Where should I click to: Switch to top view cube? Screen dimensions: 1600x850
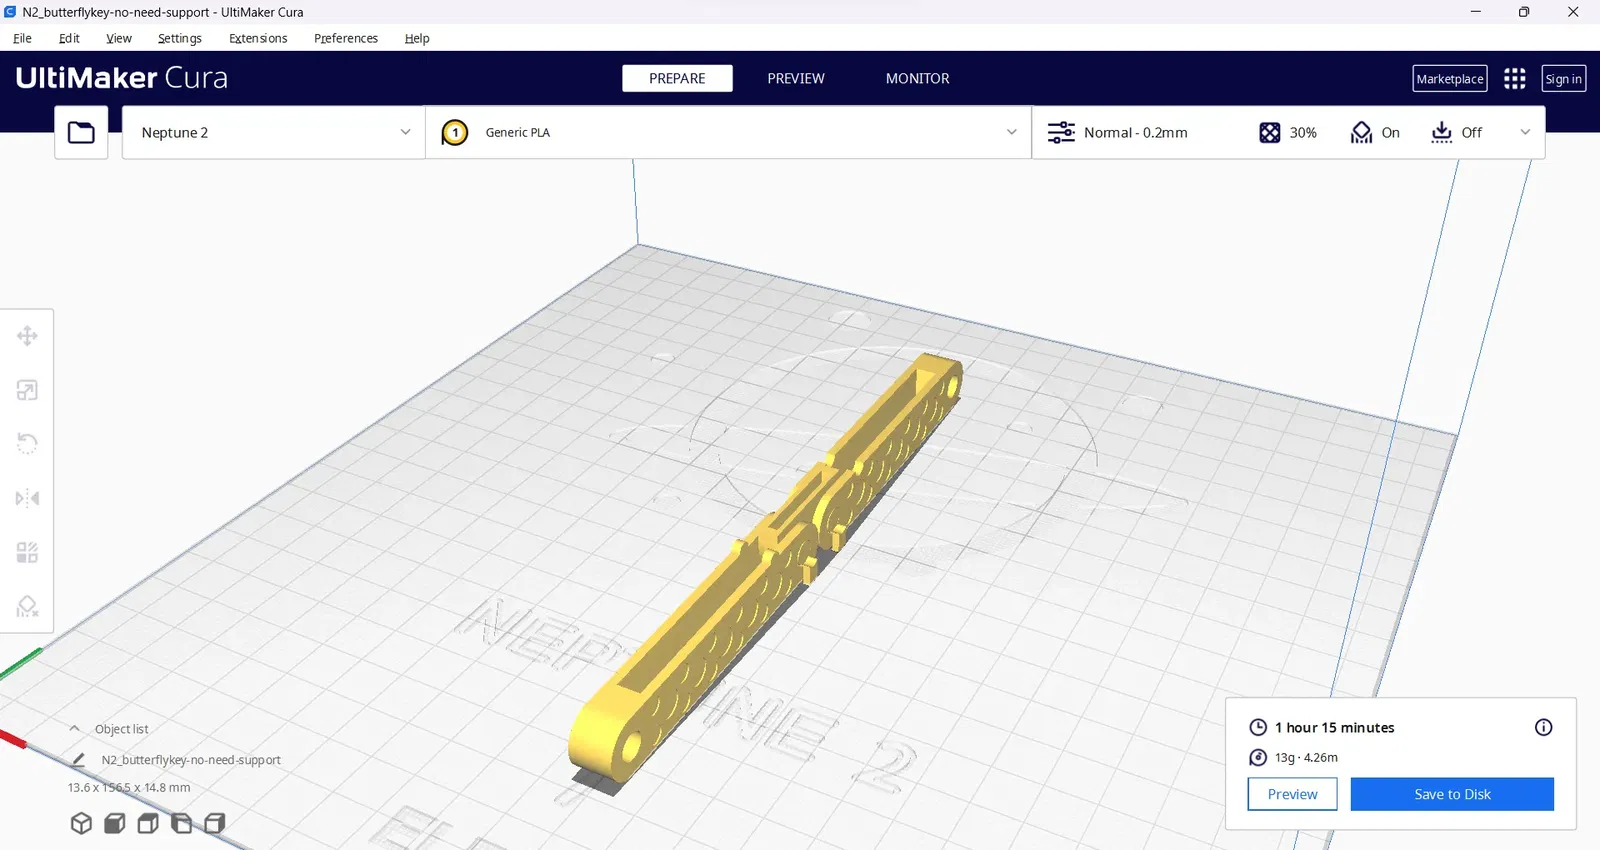pos(148,823)
